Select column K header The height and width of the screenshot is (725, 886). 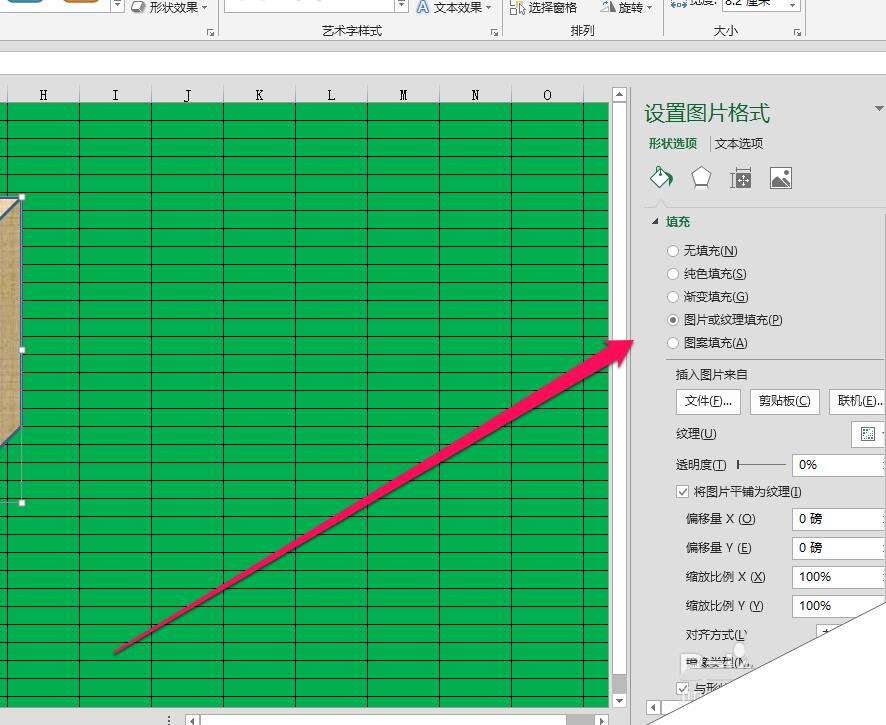click(x=259, y=95)
